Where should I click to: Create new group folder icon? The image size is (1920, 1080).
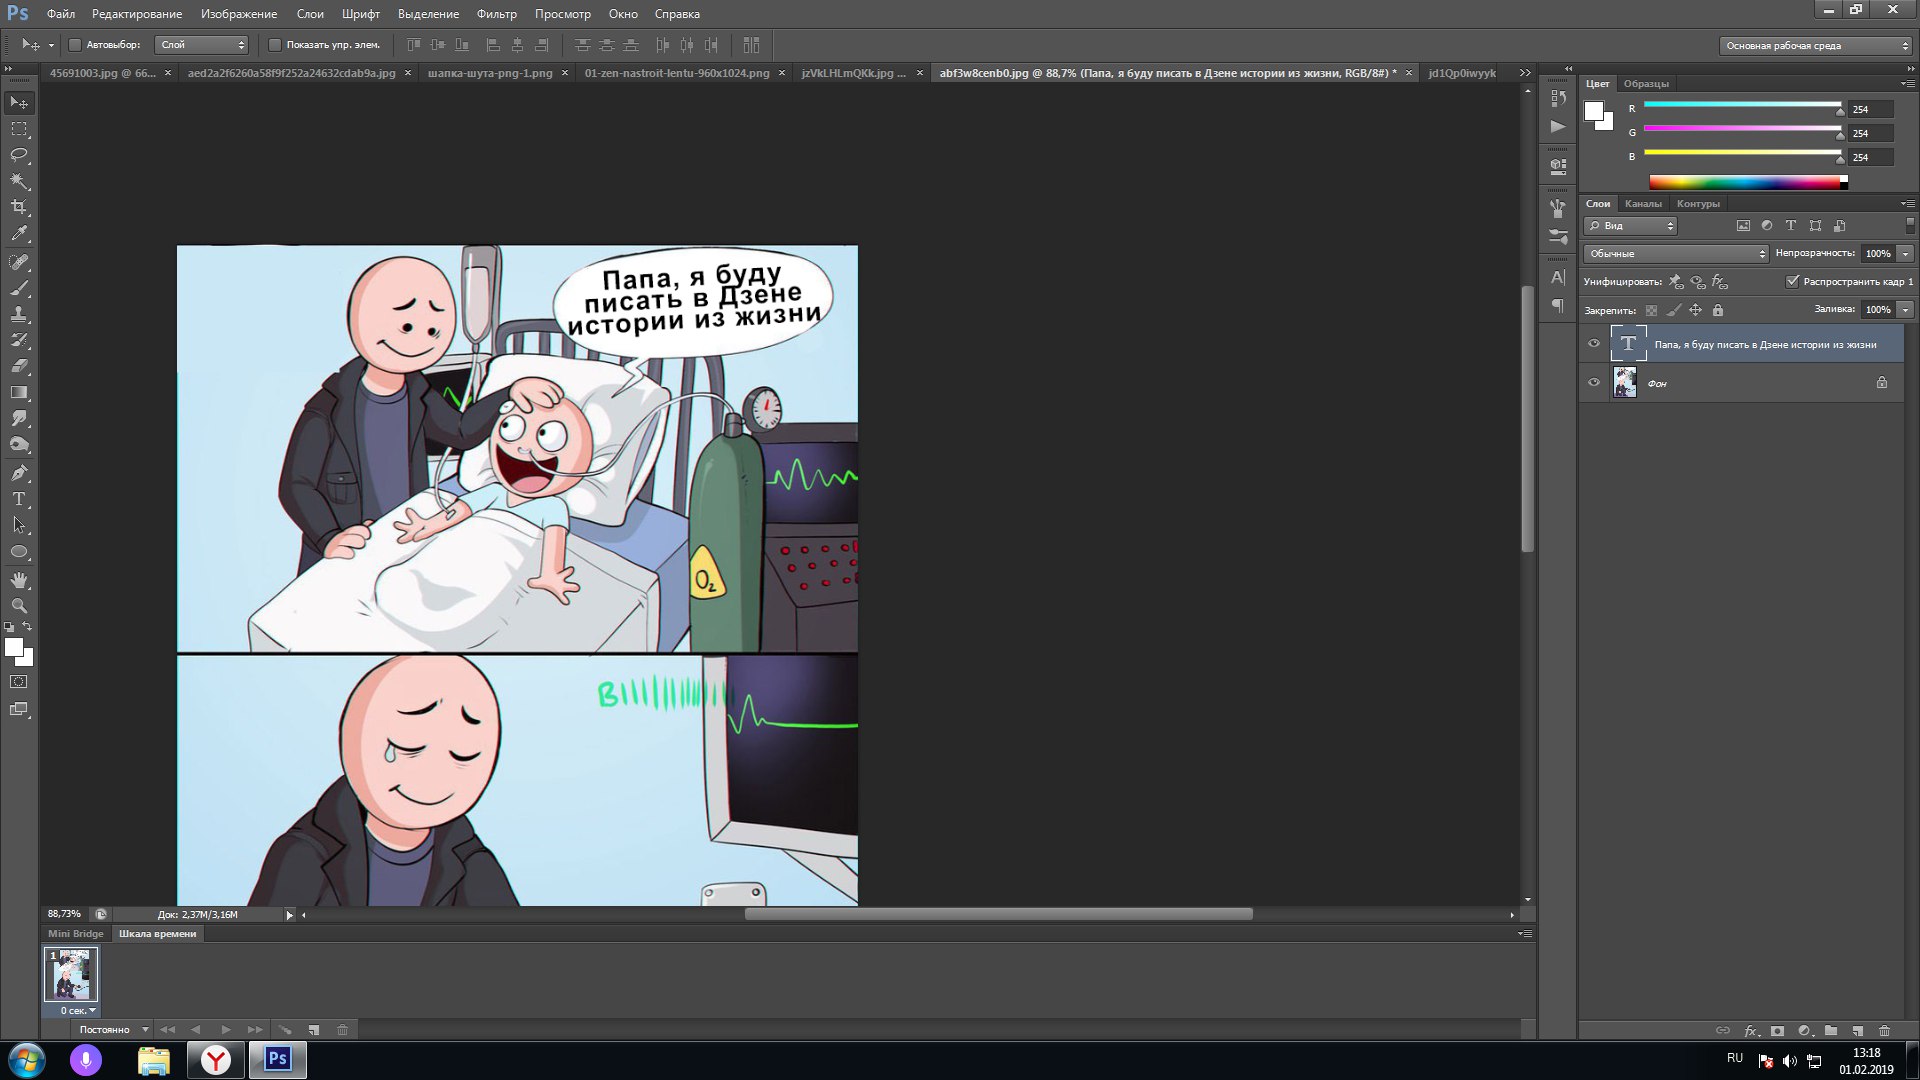click(x=1831, y=1031)
